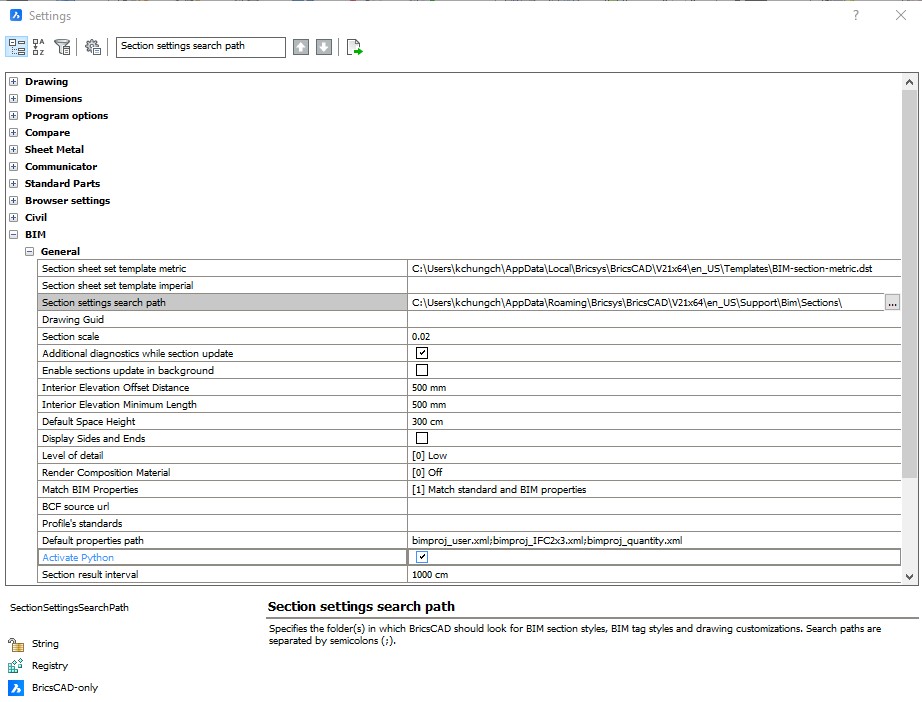Expand the Standard Parts category
The image size is (922, 702).
[x=14, y=184]
